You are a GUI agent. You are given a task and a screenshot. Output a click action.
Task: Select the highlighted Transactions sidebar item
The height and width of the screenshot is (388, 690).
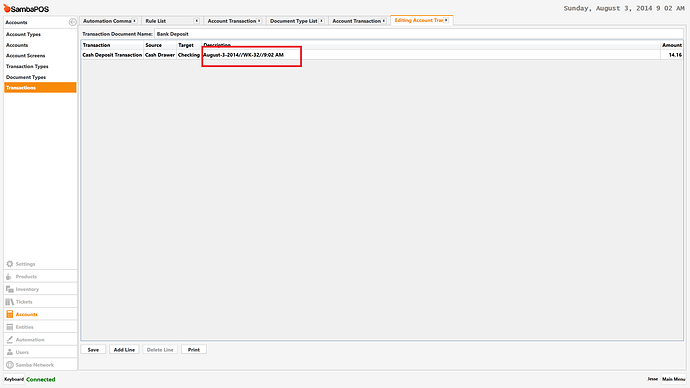click(x=40, y=88)
